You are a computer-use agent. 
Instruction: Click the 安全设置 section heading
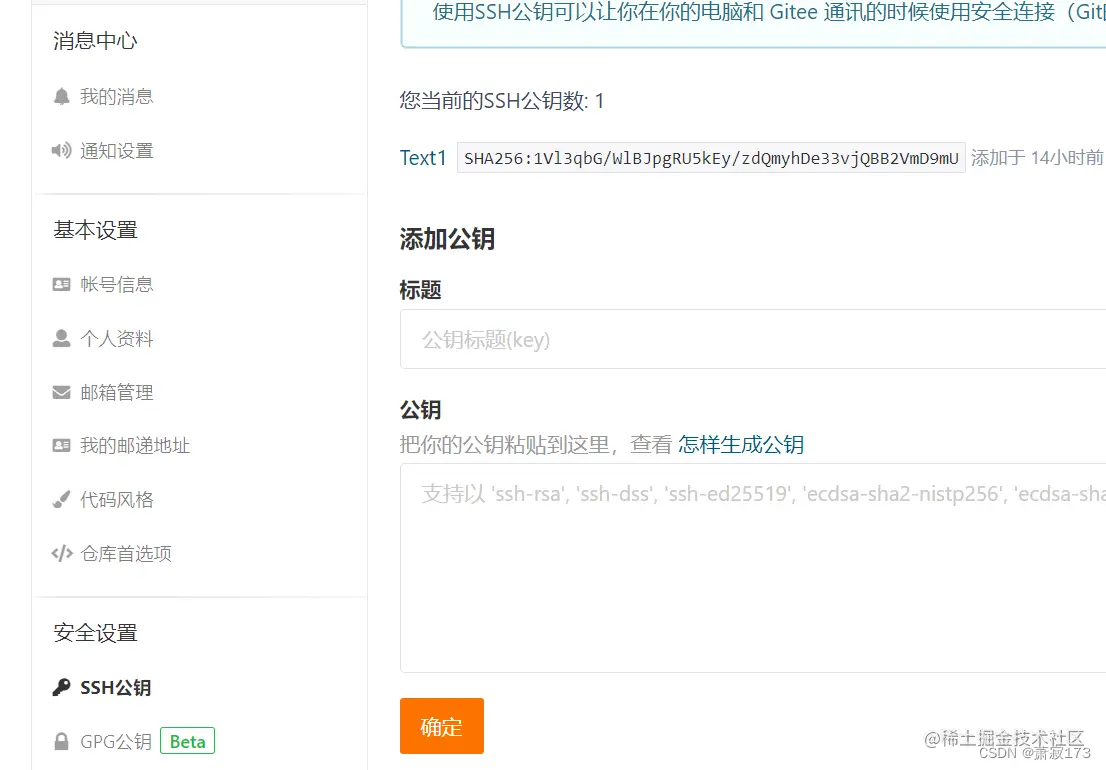click(x=95, y=633)
